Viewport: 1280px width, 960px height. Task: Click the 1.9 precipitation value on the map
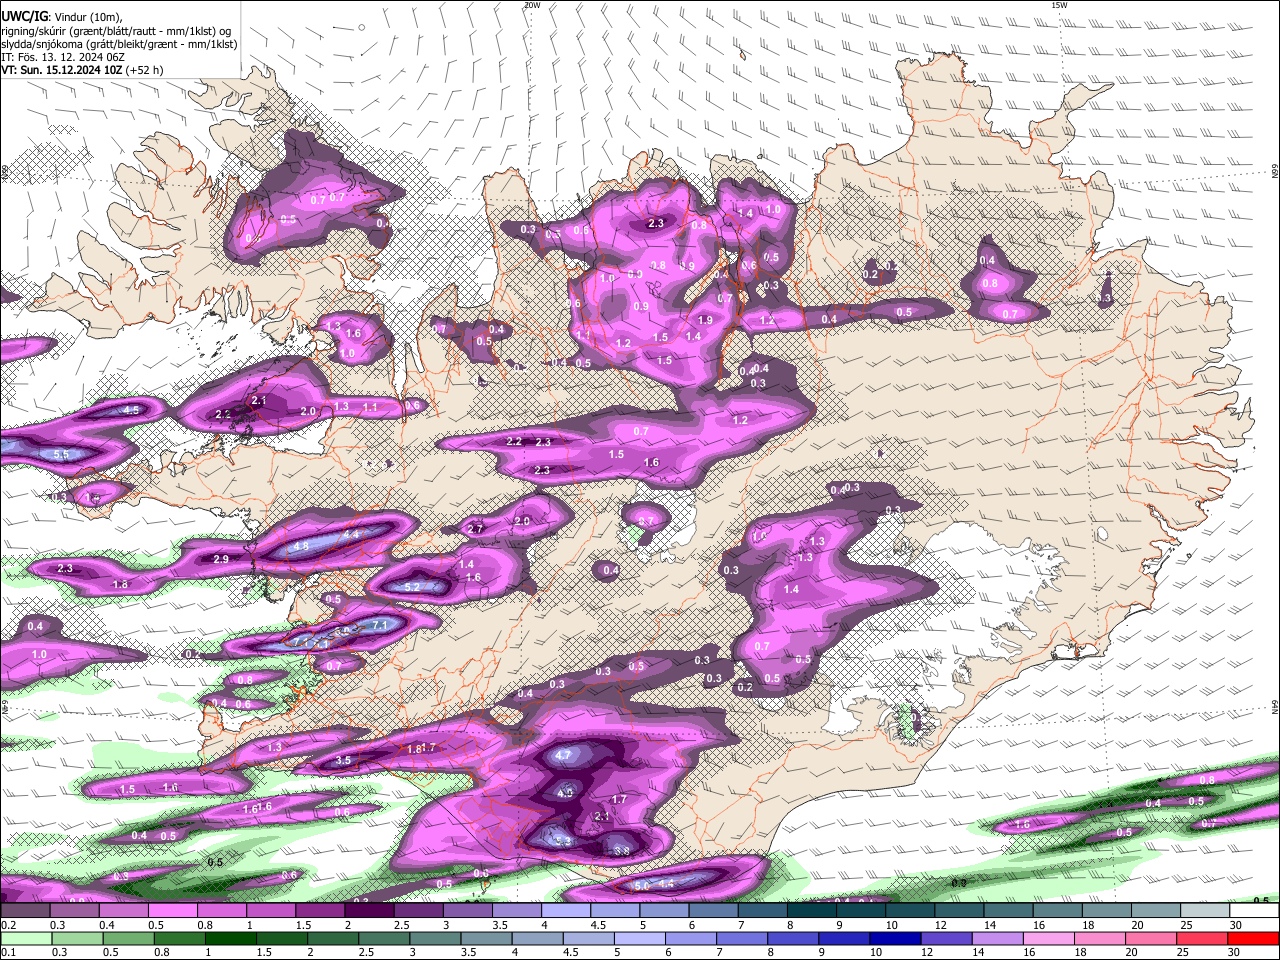(705, 321)
